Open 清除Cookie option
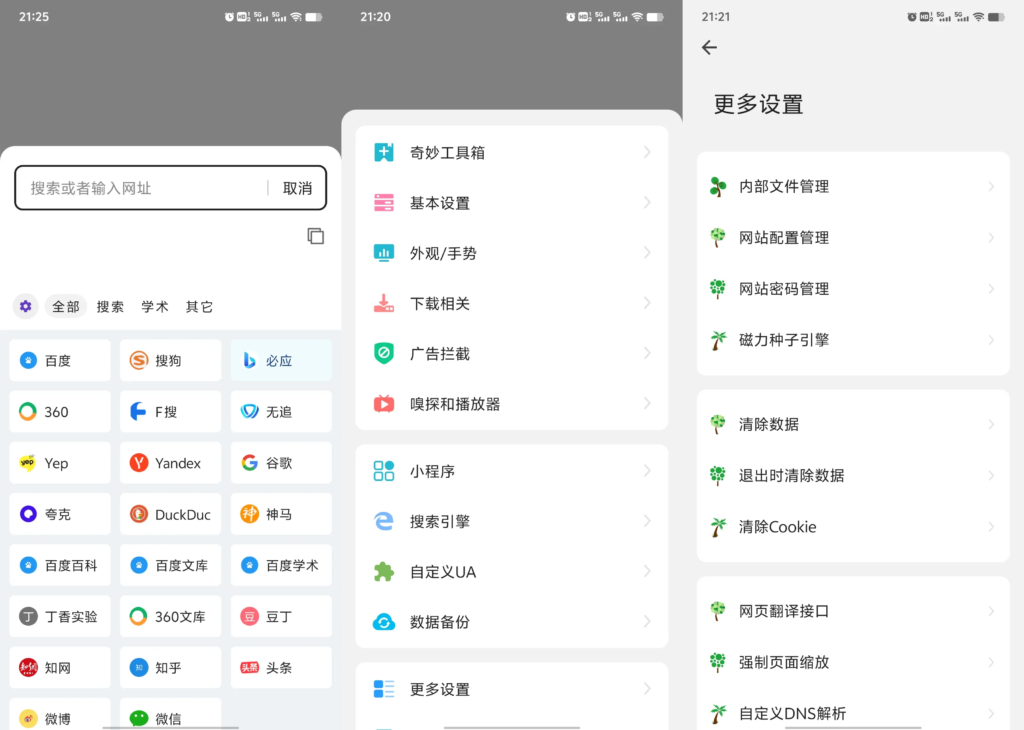 854,527
